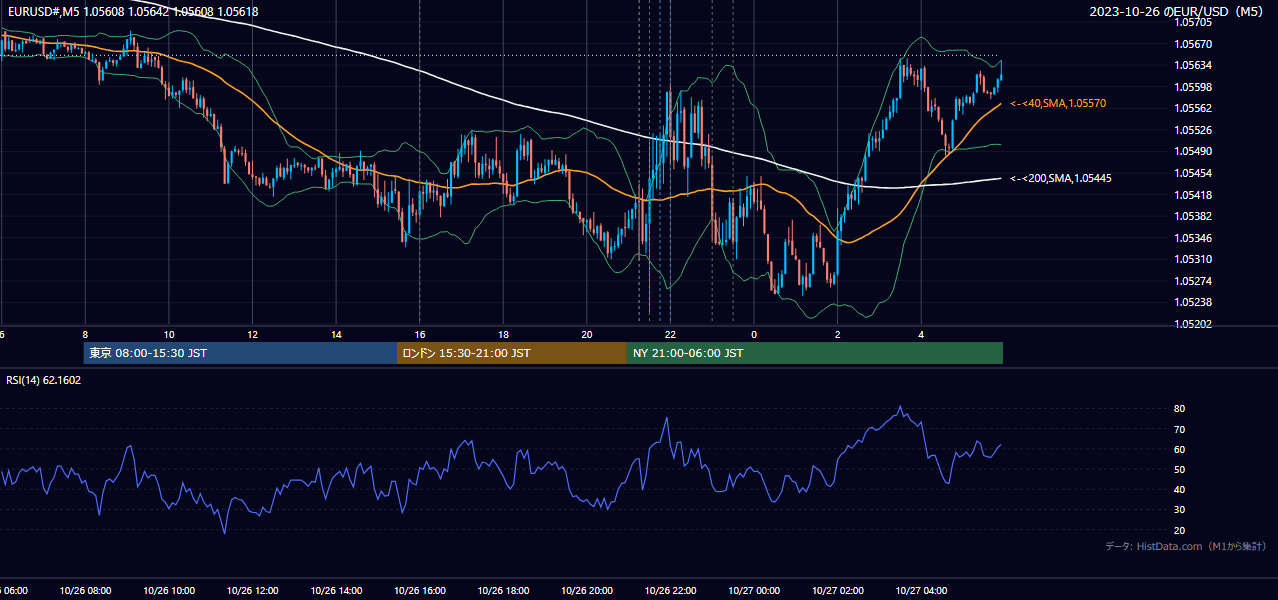Click the '<-<40,SMA,1.05570' moving average label
This screenshot has width=1278, height=600.
(1058, 103)
